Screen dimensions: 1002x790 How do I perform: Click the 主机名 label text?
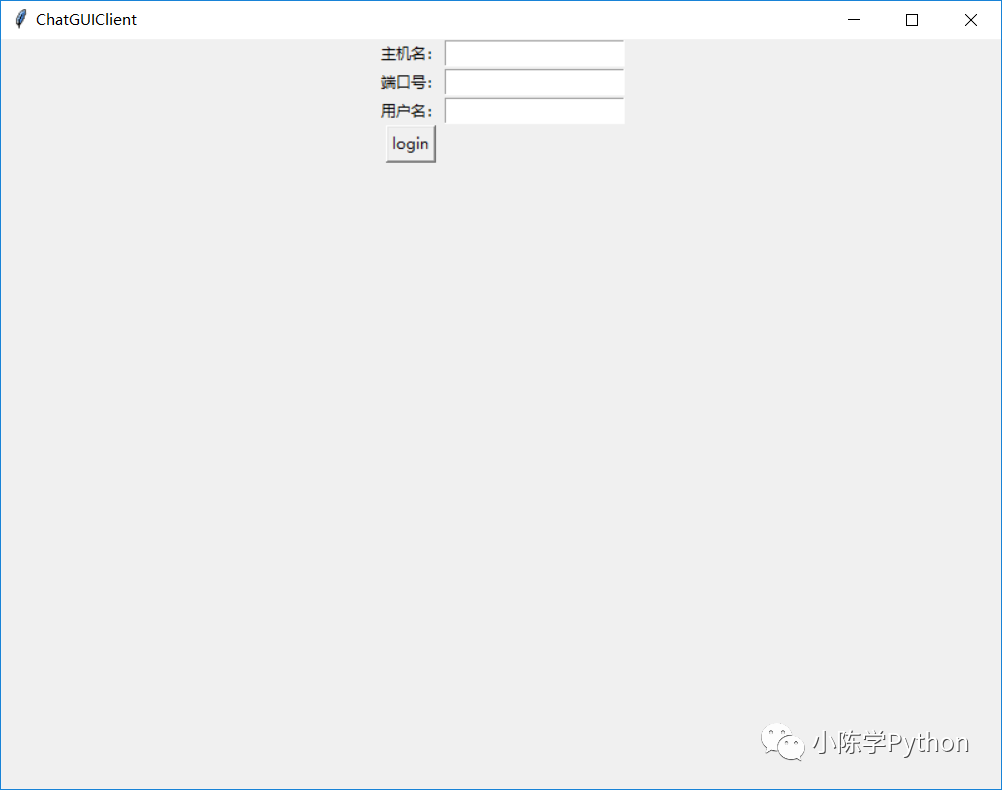(x=406, y=54)
